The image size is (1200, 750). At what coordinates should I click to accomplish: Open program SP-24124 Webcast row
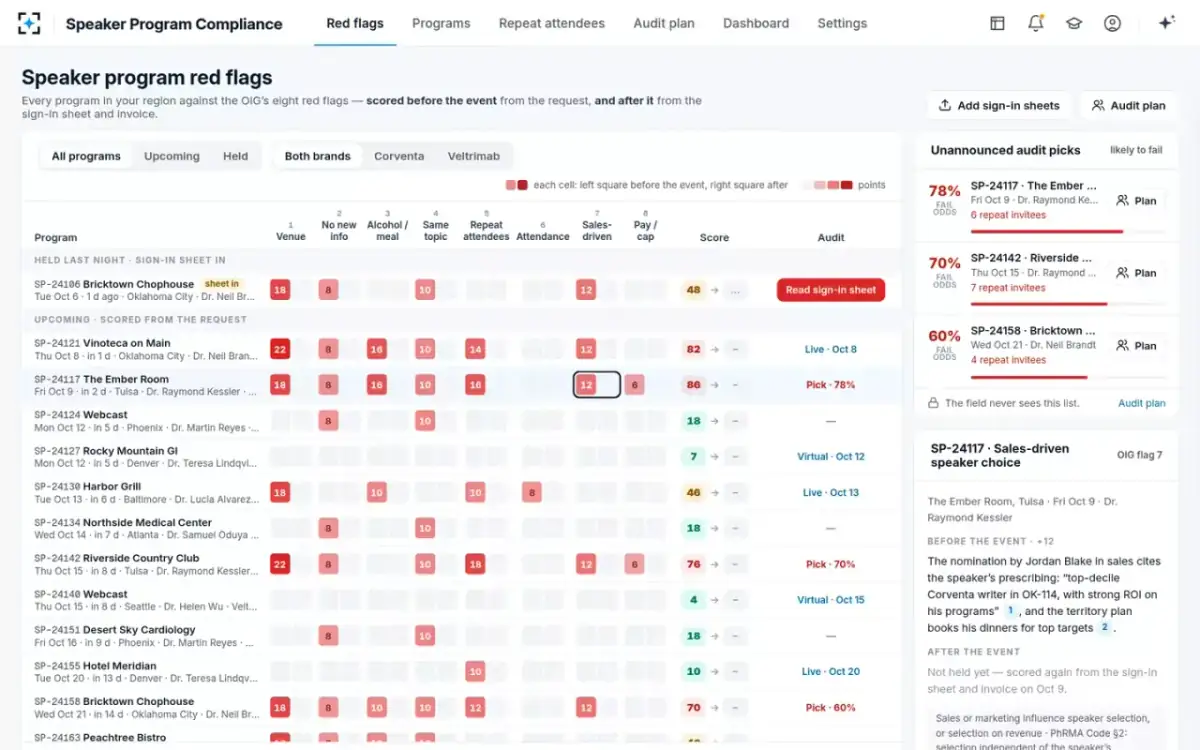point(460,421)
